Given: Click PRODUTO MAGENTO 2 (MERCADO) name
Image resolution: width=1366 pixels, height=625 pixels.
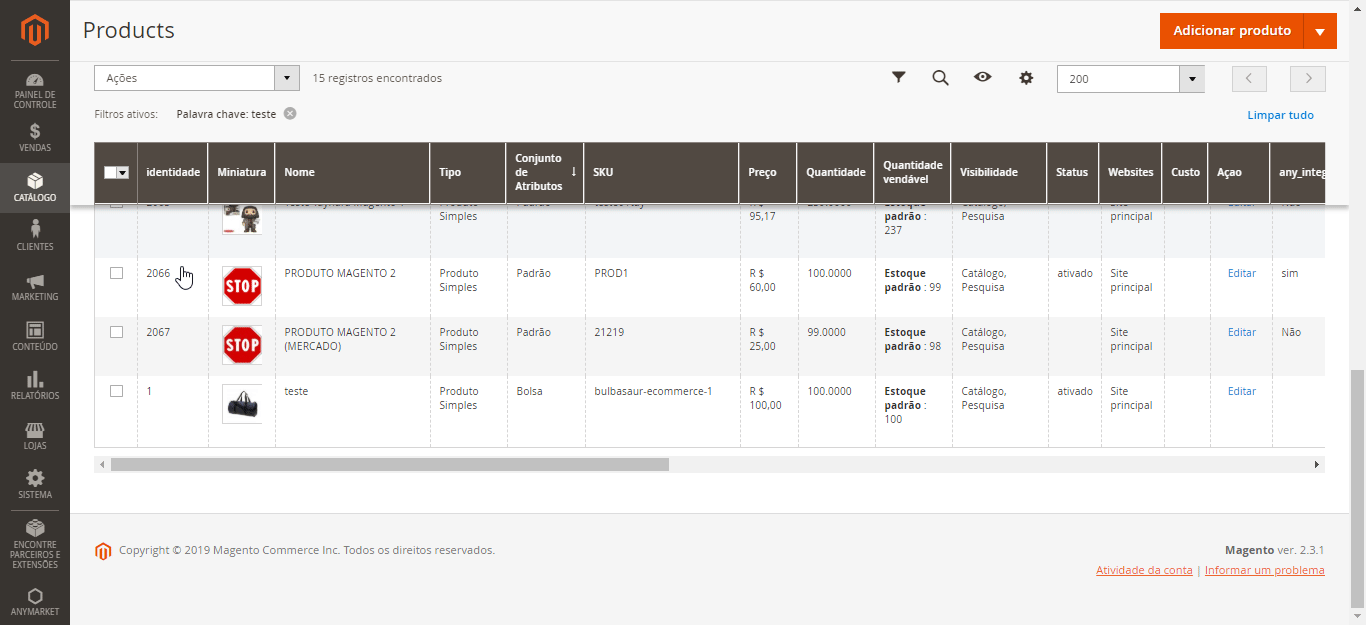Looking at the screenshot, I should coord(340,339).
